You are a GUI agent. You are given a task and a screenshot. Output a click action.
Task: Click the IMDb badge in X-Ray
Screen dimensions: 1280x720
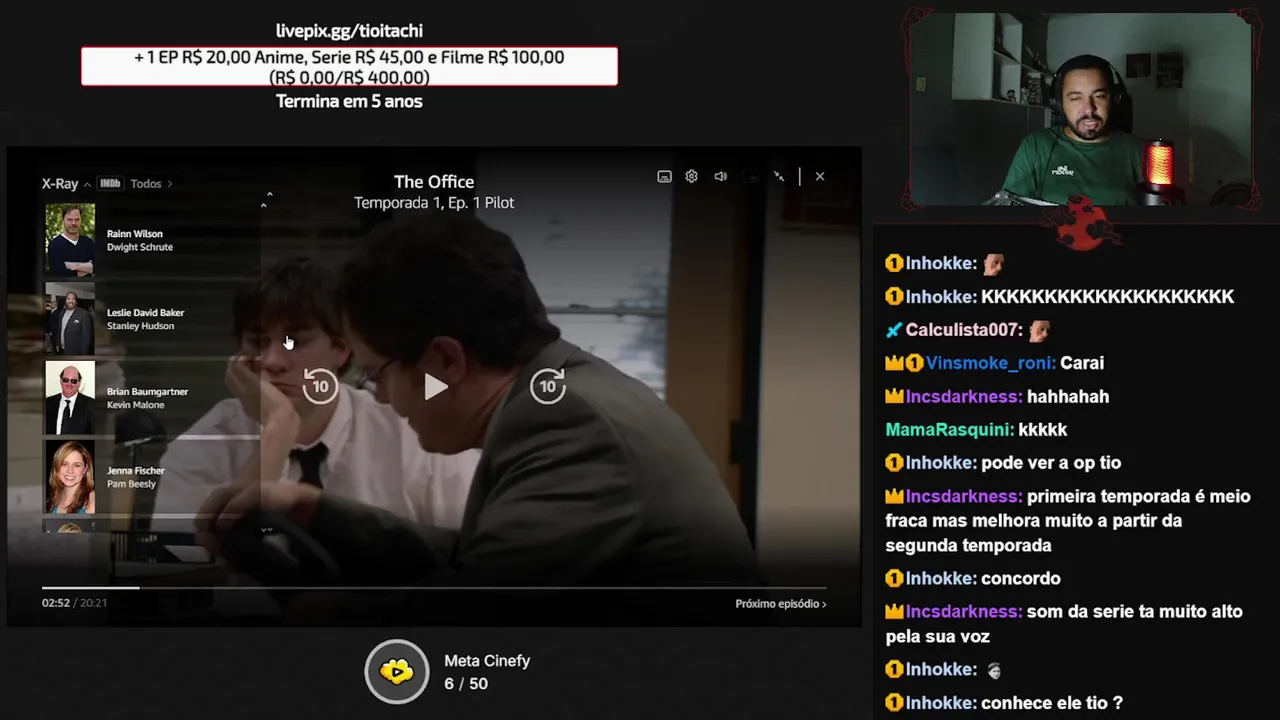click(110, 183)
